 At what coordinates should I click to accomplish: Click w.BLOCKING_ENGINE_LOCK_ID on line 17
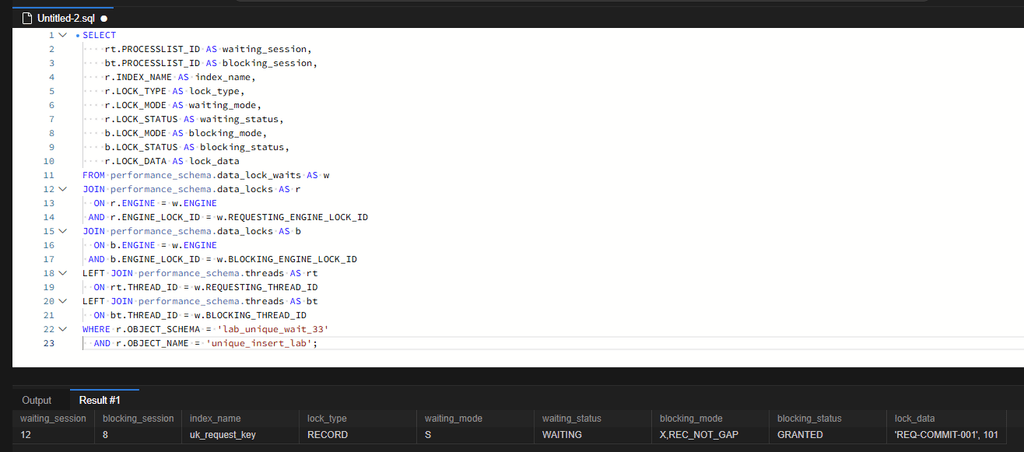(287, 259)
